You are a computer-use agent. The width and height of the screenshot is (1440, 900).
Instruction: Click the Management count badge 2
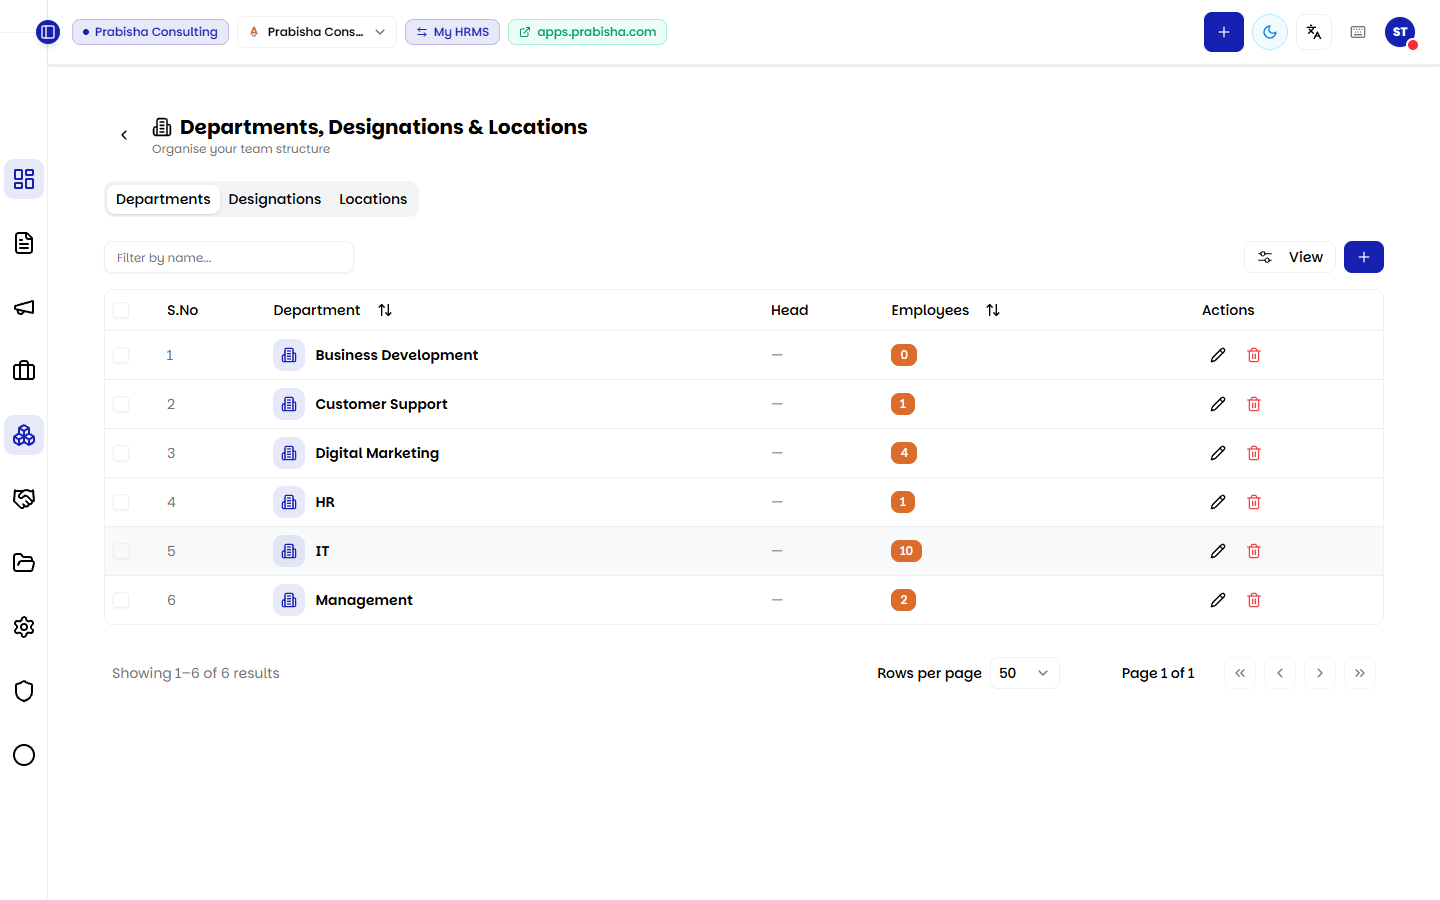903,600
